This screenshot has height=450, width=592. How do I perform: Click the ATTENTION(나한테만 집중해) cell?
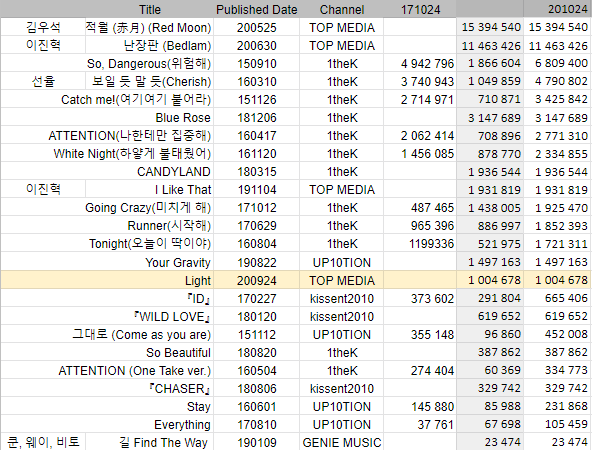[x=107, y=136]
